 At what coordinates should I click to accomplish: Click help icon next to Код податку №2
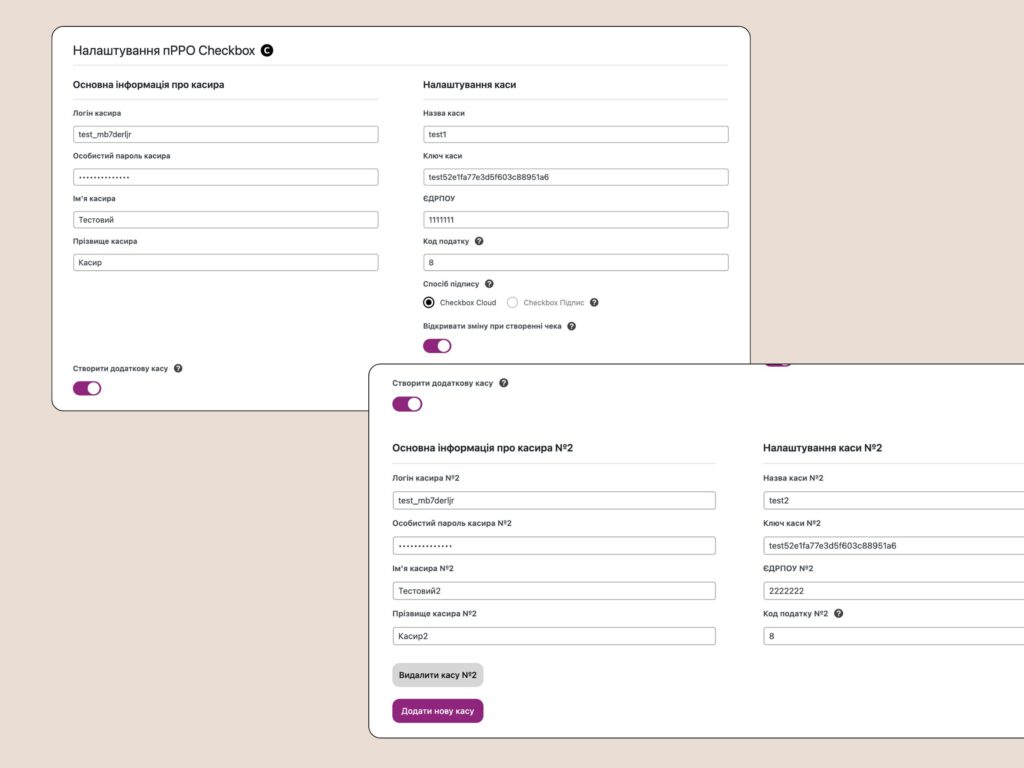[x=839, y=613]
